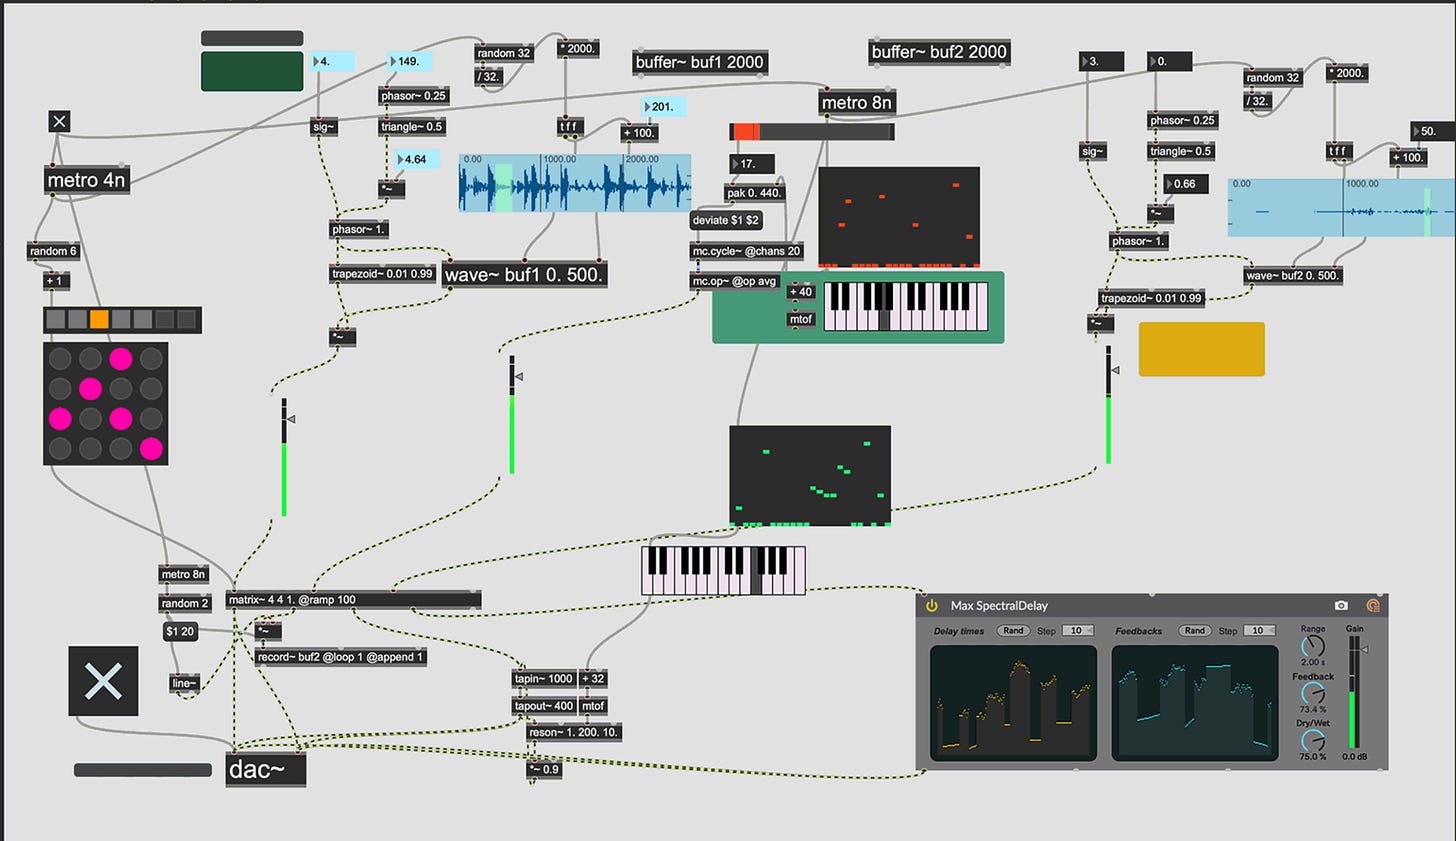Select the random 2 object
The height and width of the screenshot is (841, 1456).
pyautogui.click(x=185, y=603)
